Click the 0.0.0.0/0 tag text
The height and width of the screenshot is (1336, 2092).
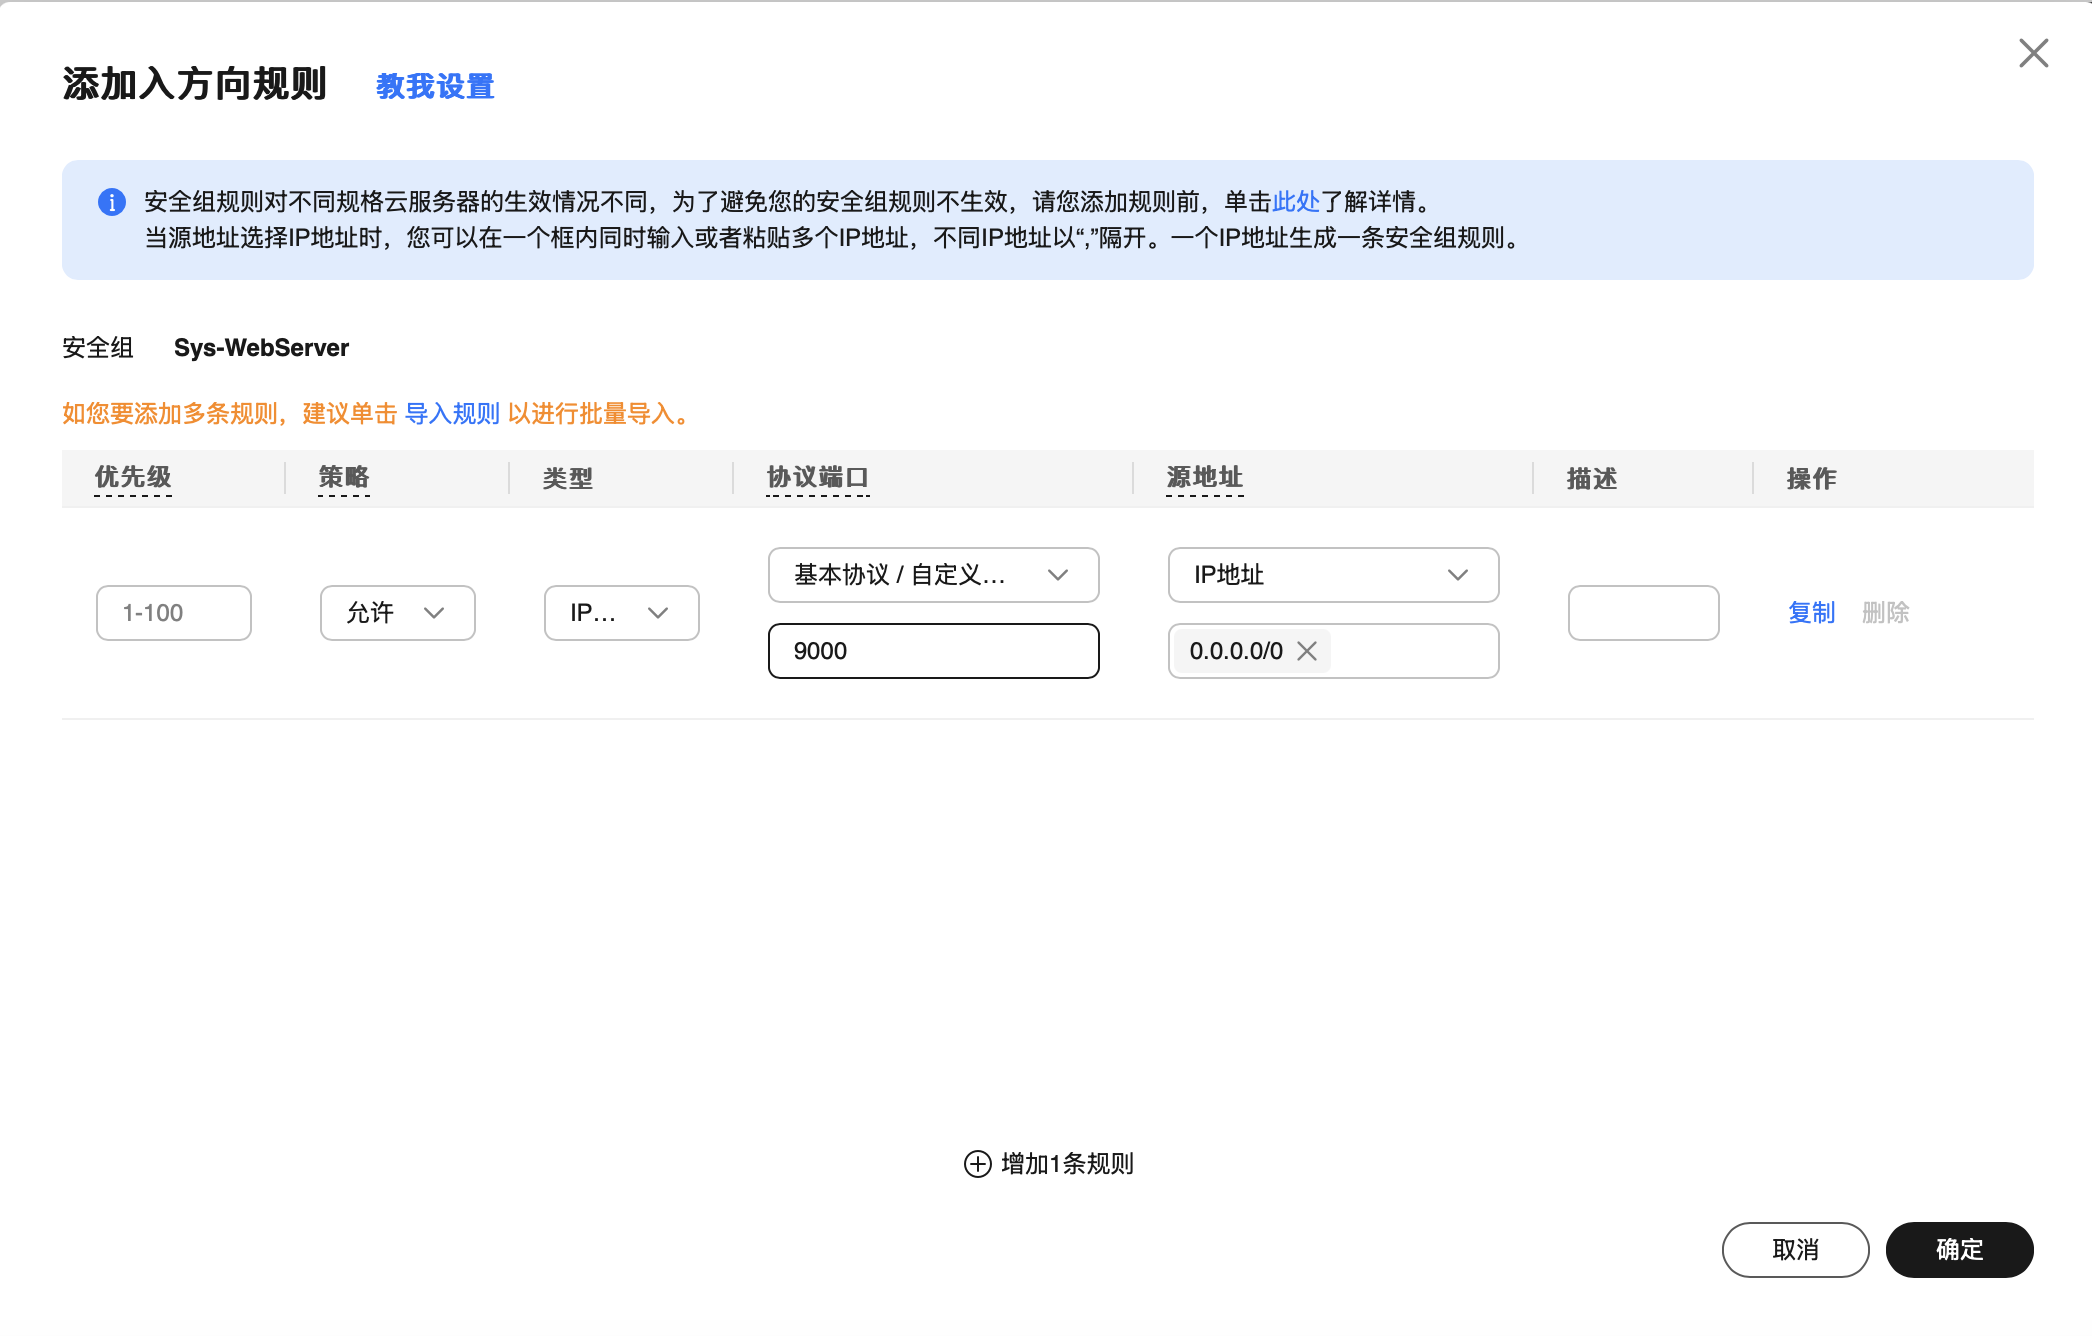(1236, 651)
